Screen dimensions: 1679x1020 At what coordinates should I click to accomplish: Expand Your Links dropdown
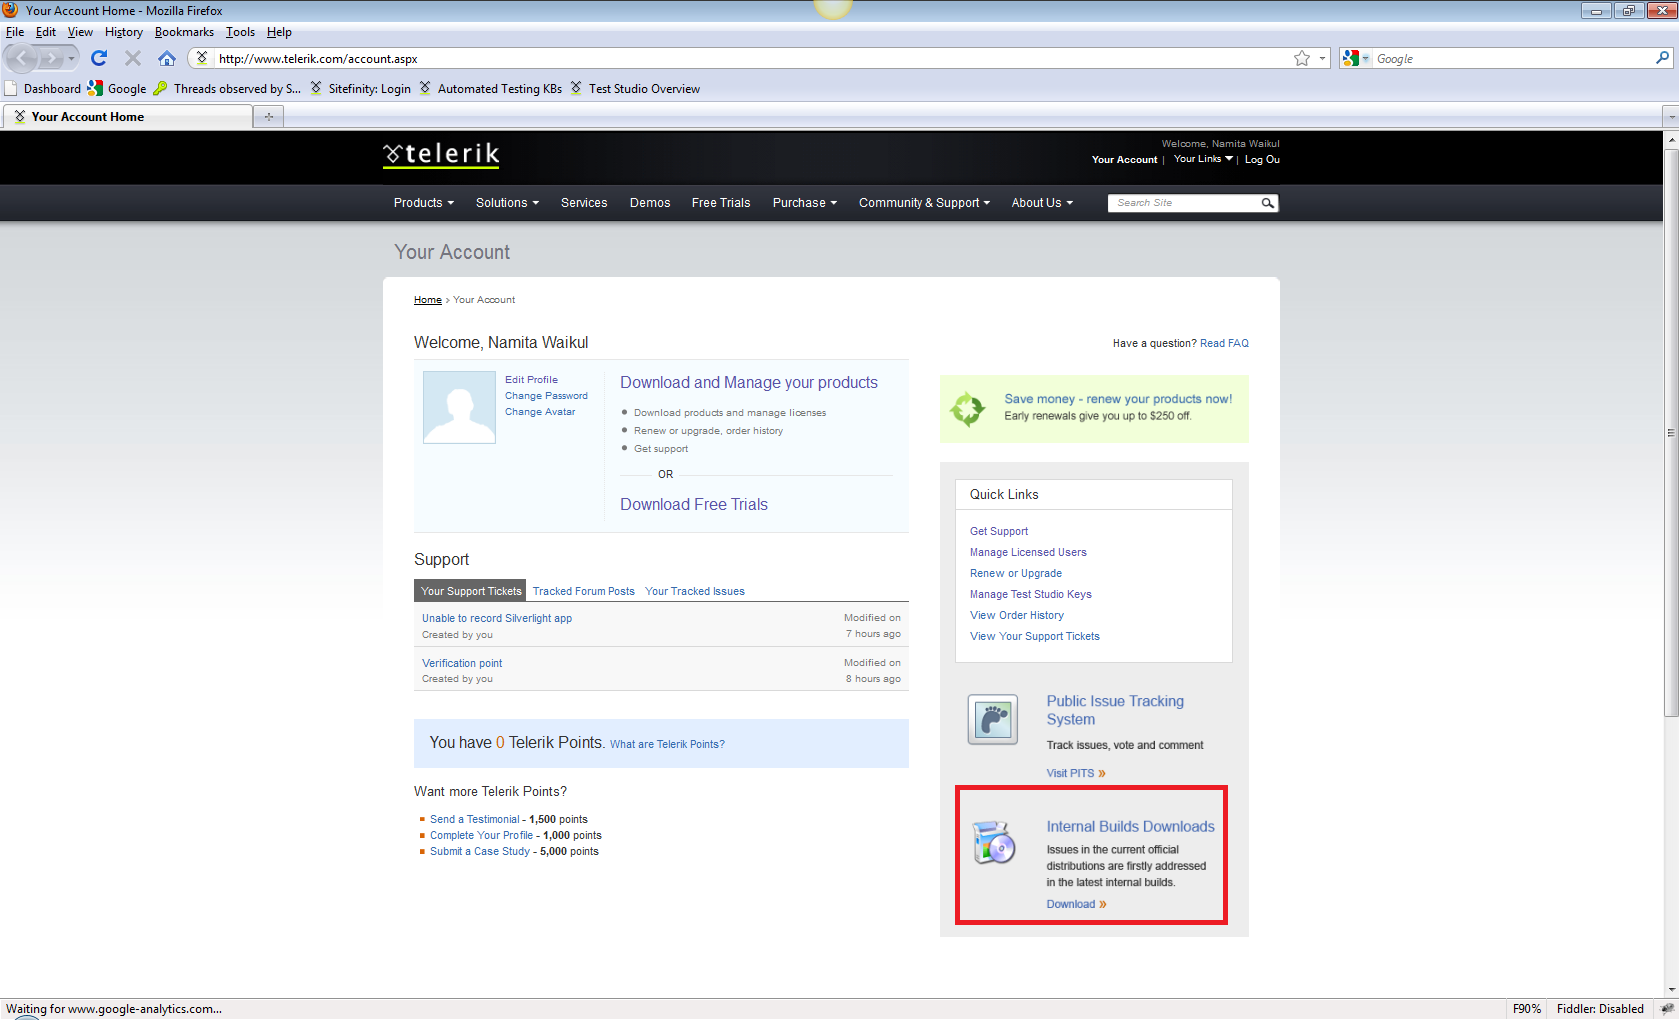pos(1203,159)
